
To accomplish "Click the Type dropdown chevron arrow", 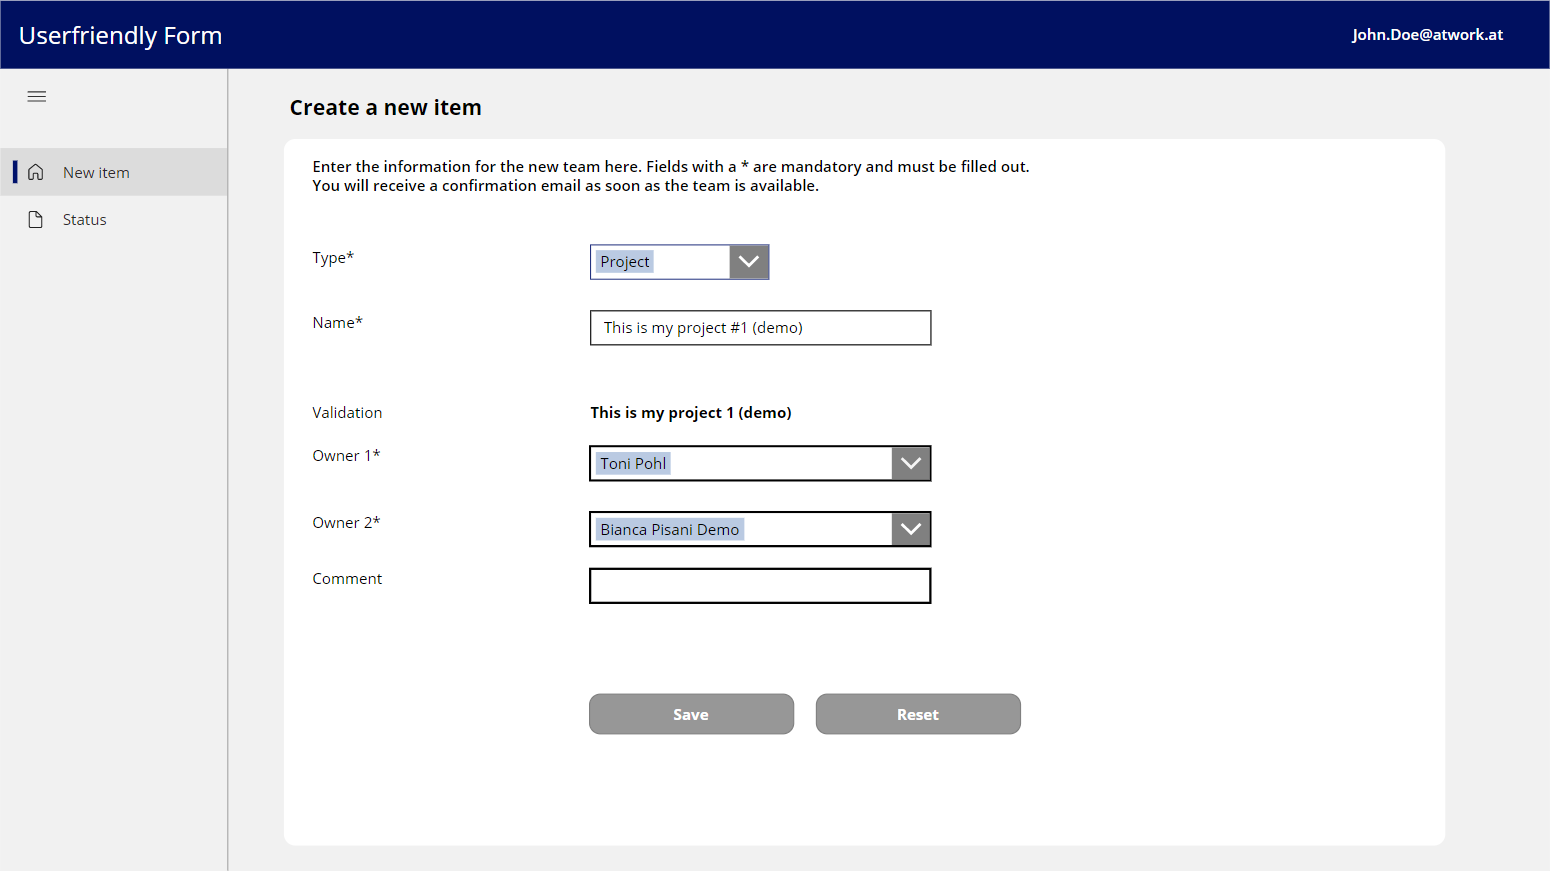I will tap(748, 261).
